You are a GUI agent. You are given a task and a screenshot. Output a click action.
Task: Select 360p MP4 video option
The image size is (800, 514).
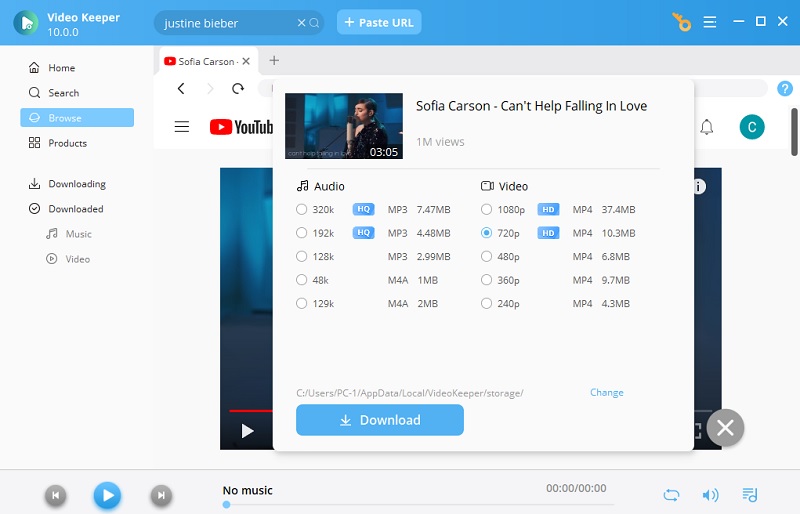point(486,280)
